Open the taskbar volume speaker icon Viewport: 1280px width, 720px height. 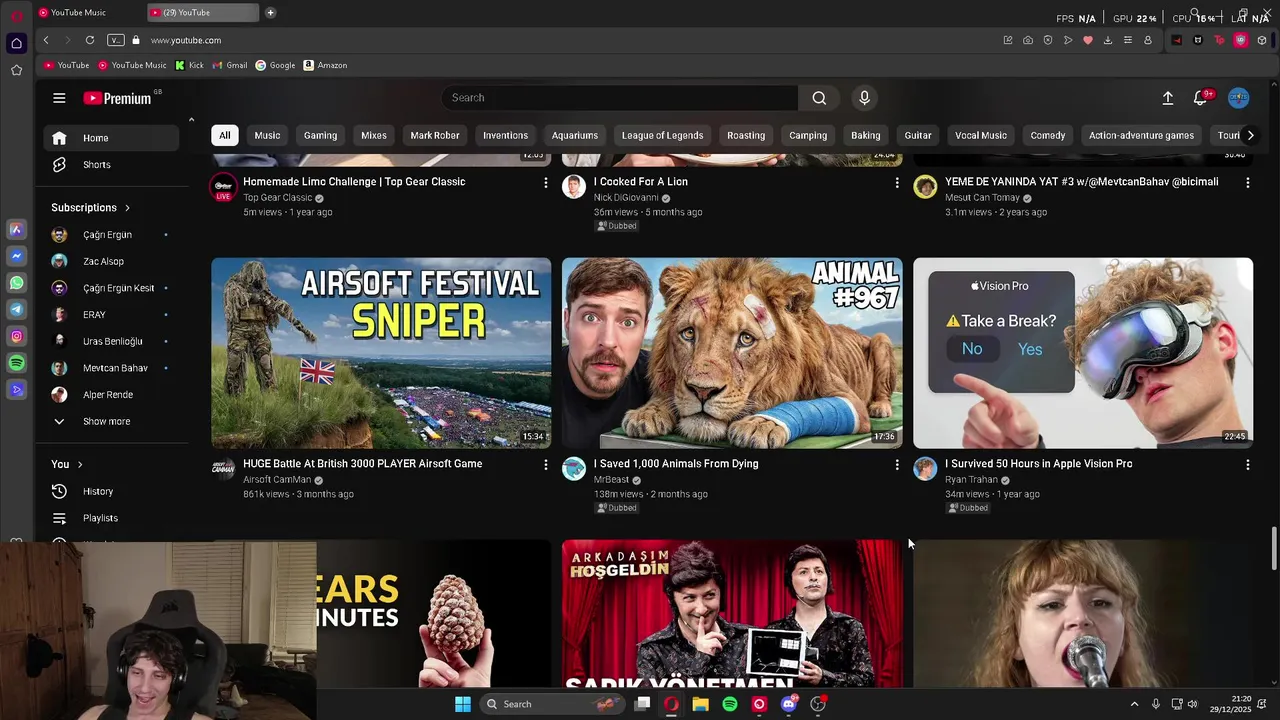pos(1192,704)
